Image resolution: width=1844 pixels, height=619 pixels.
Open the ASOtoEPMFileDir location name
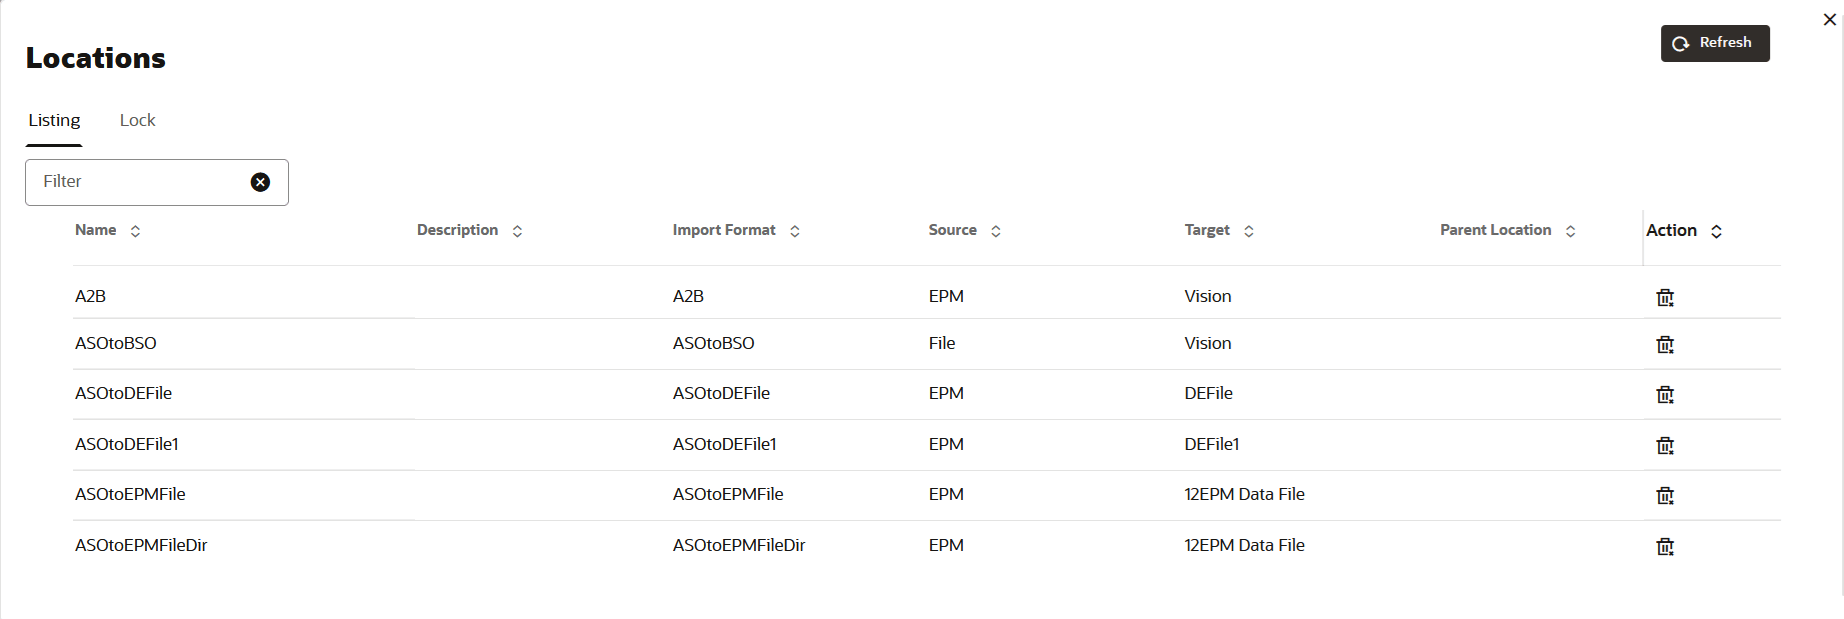click(x=141, y=545)
